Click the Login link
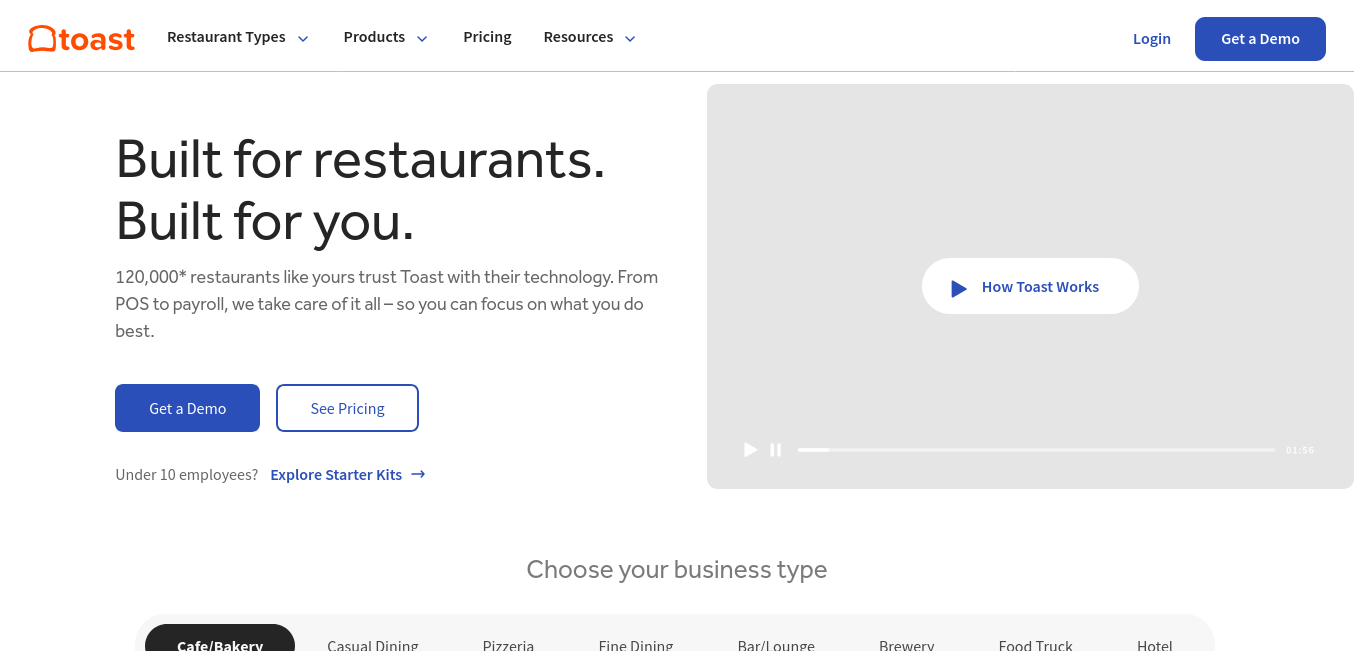Viewport: 1366px width, 651px height. pyautogui.click(x=1152, y=39)
